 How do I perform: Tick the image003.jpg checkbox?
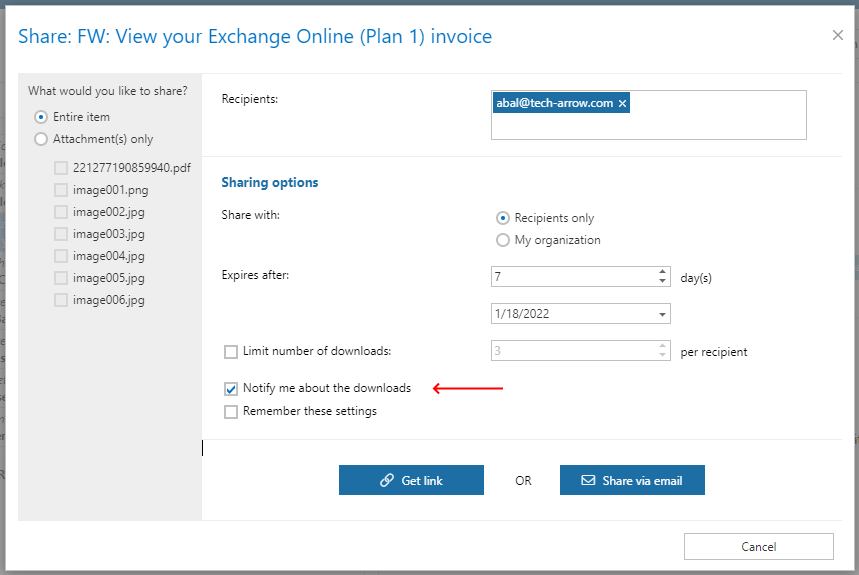pyautogui.click(x=61, y=234)
